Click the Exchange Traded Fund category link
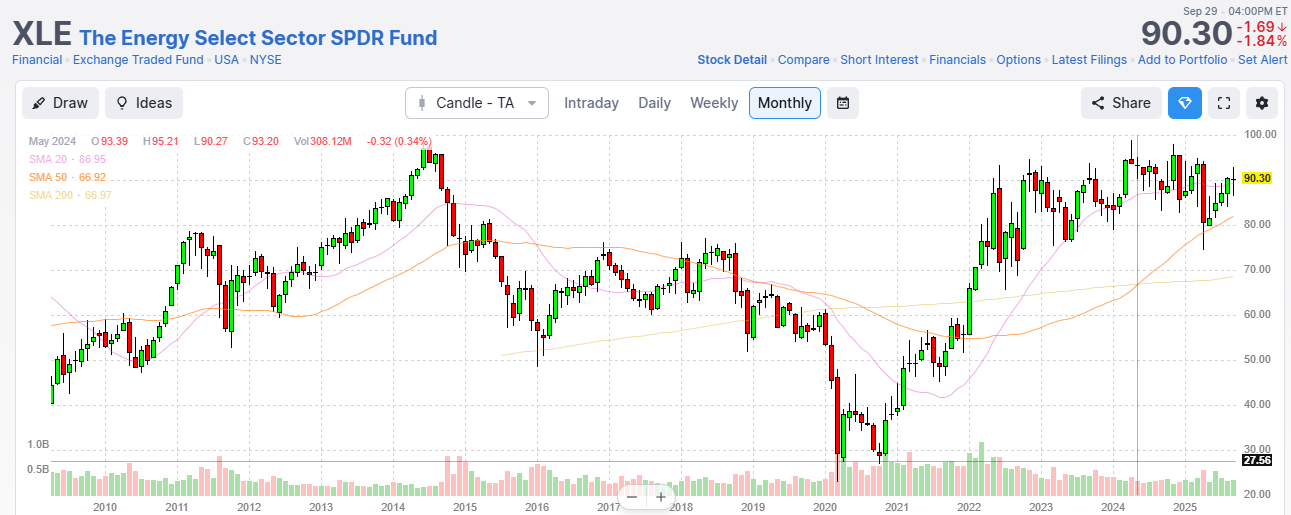The width and height of the screenshot is (1291, 515). click(139, 60)
